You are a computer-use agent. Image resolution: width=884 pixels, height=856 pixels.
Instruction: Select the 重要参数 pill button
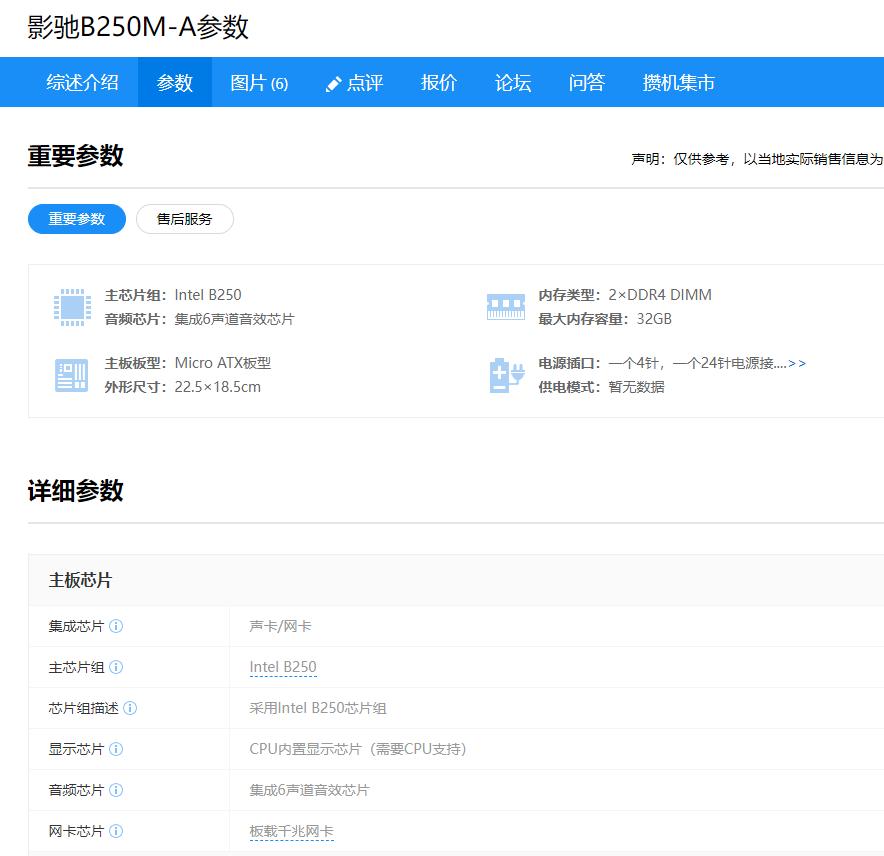tap(77, 219)
